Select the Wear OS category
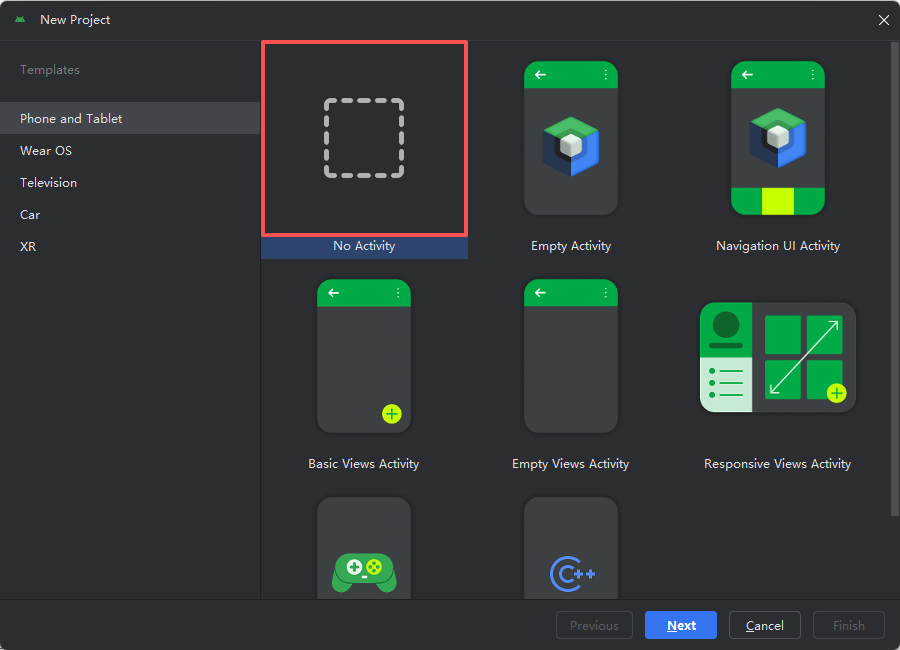900x650 pixels. point(45,150)
